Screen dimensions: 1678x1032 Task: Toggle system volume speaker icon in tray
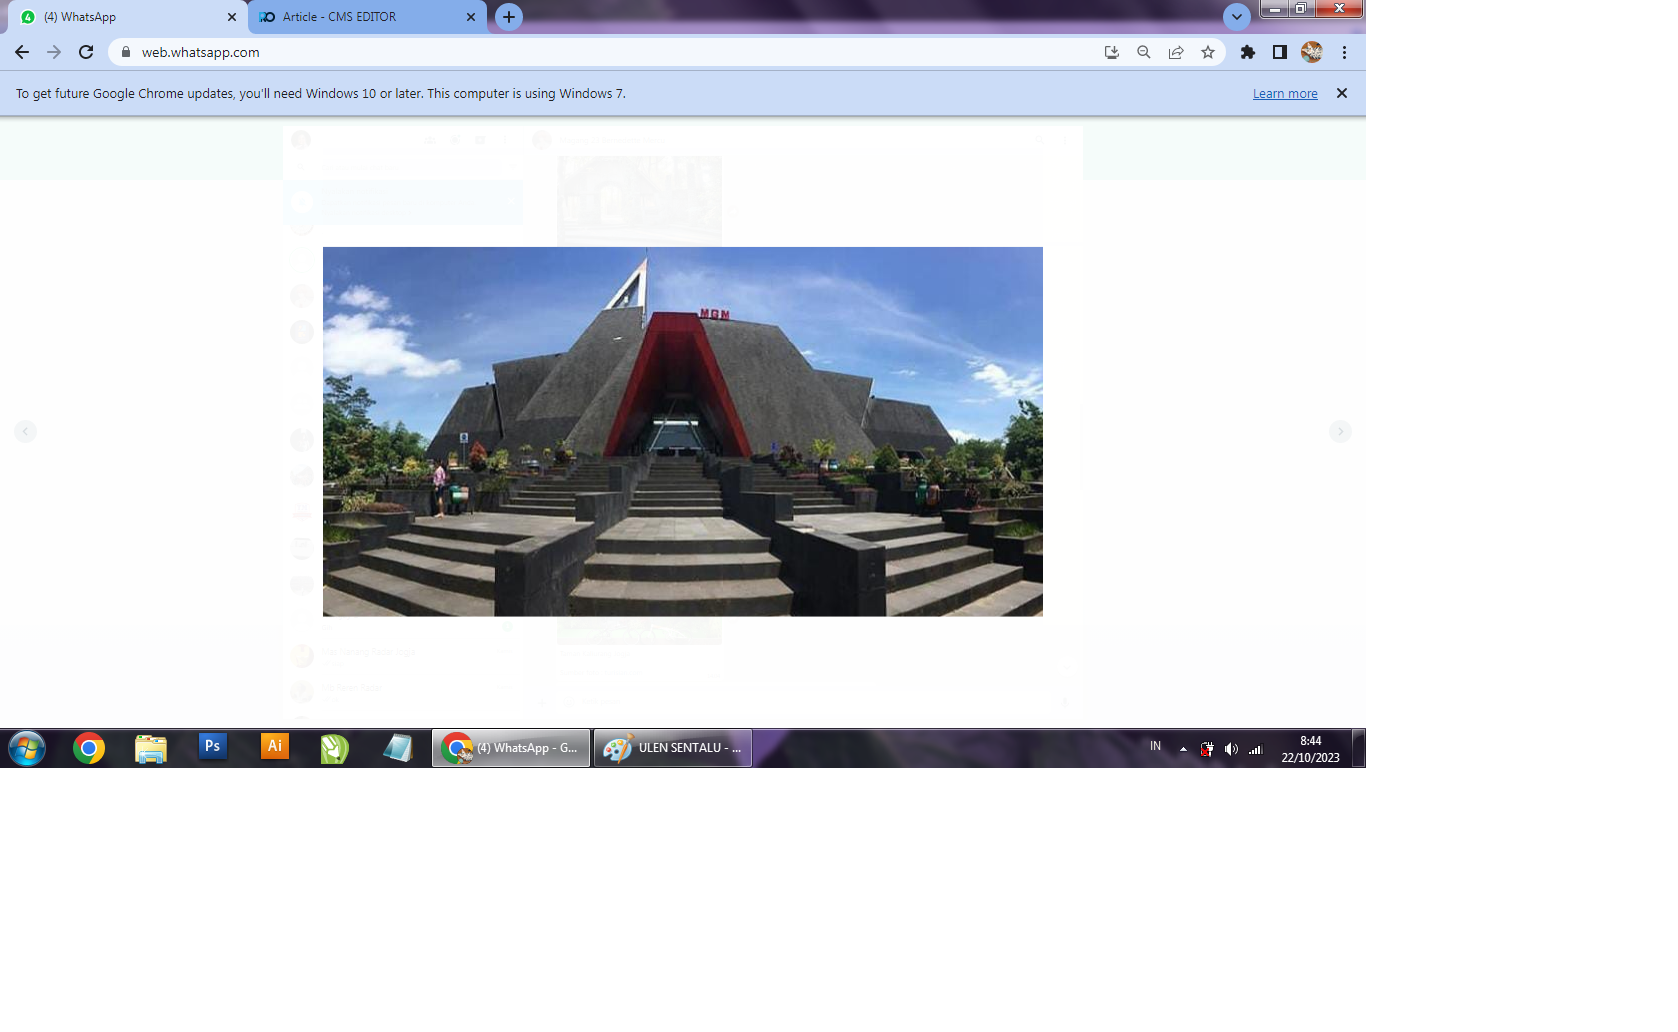coord(1231,749)
